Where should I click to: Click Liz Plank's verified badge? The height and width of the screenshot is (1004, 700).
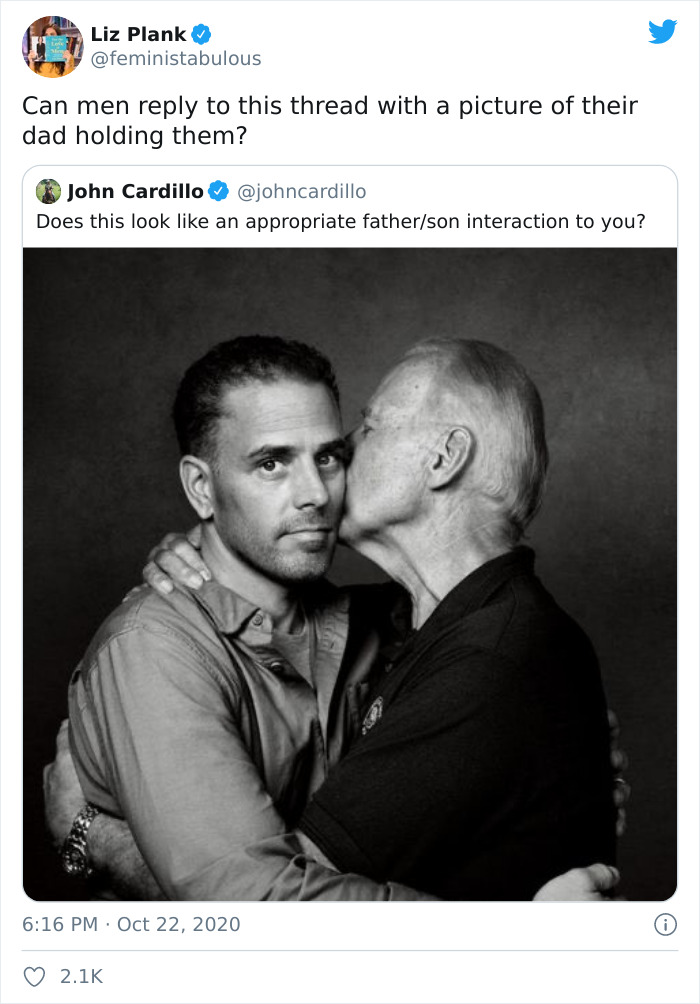coord(202,34)
